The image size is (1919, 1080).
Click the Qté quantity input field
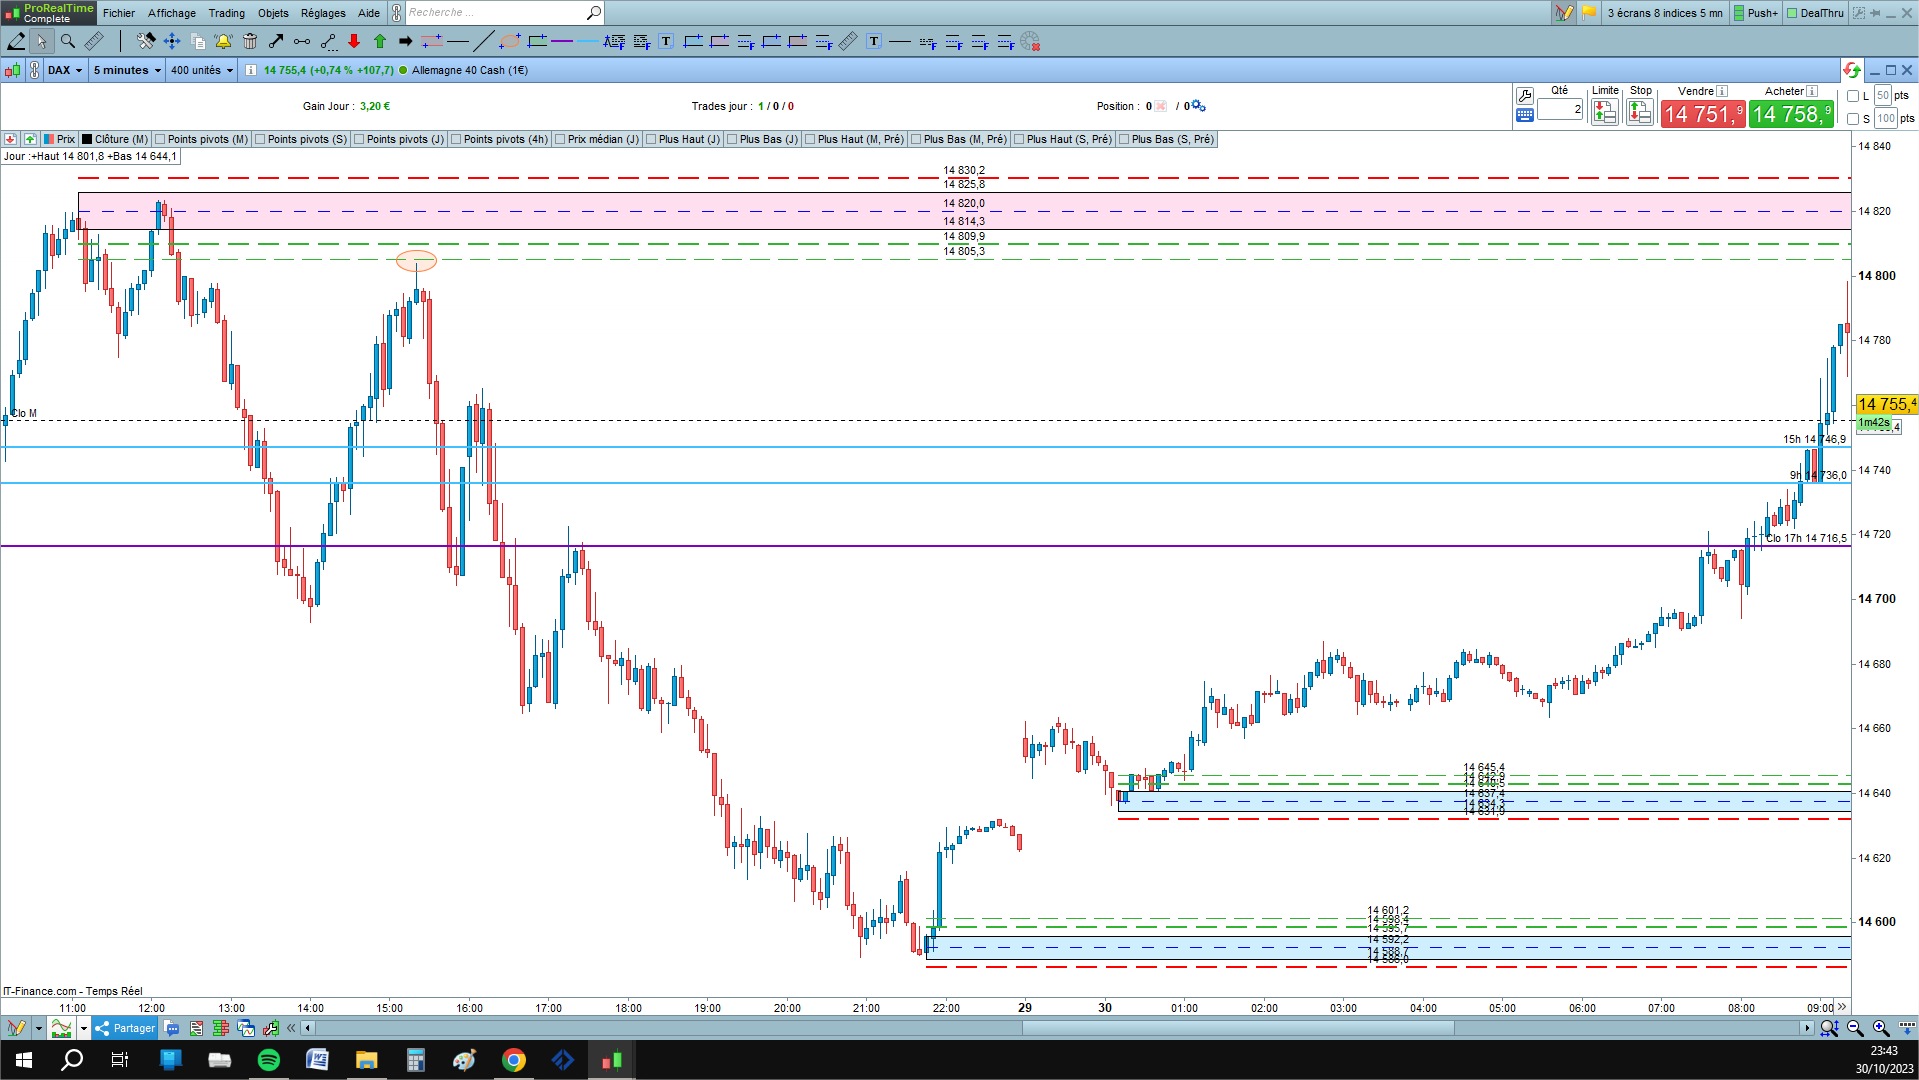pos(1560,110)
